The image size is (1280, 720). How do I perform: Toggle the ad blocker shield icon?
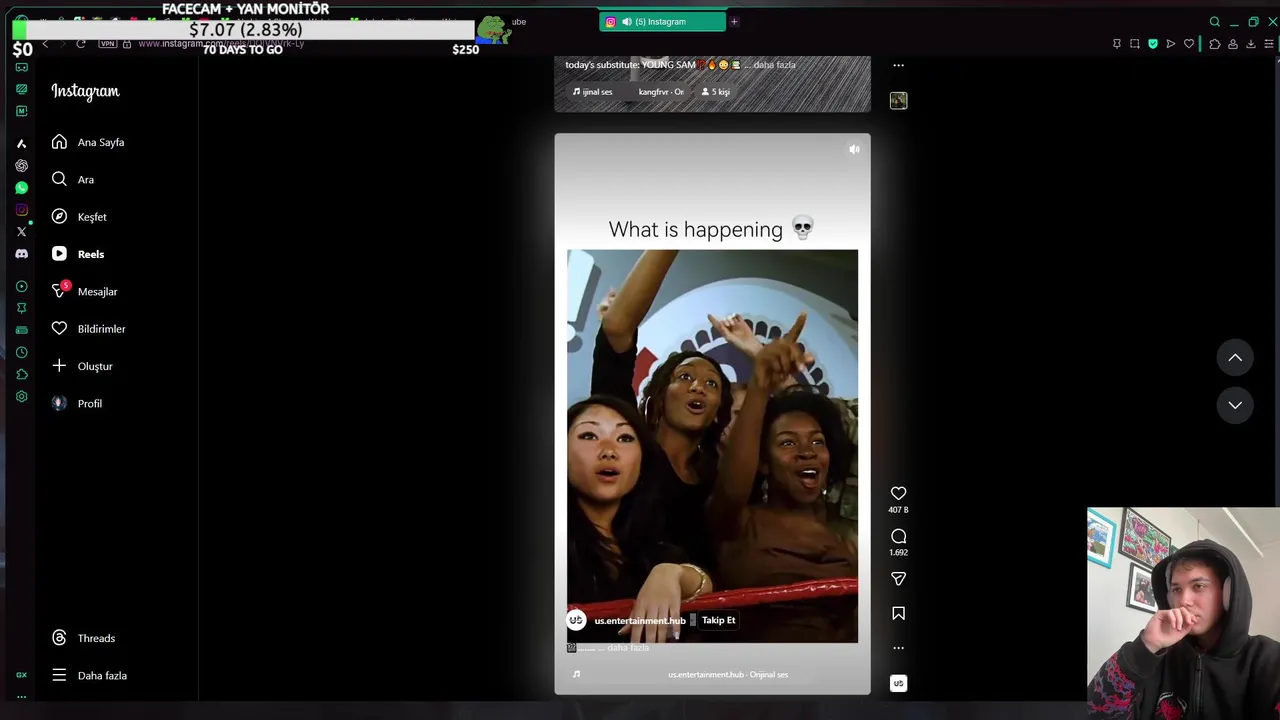1153,44
